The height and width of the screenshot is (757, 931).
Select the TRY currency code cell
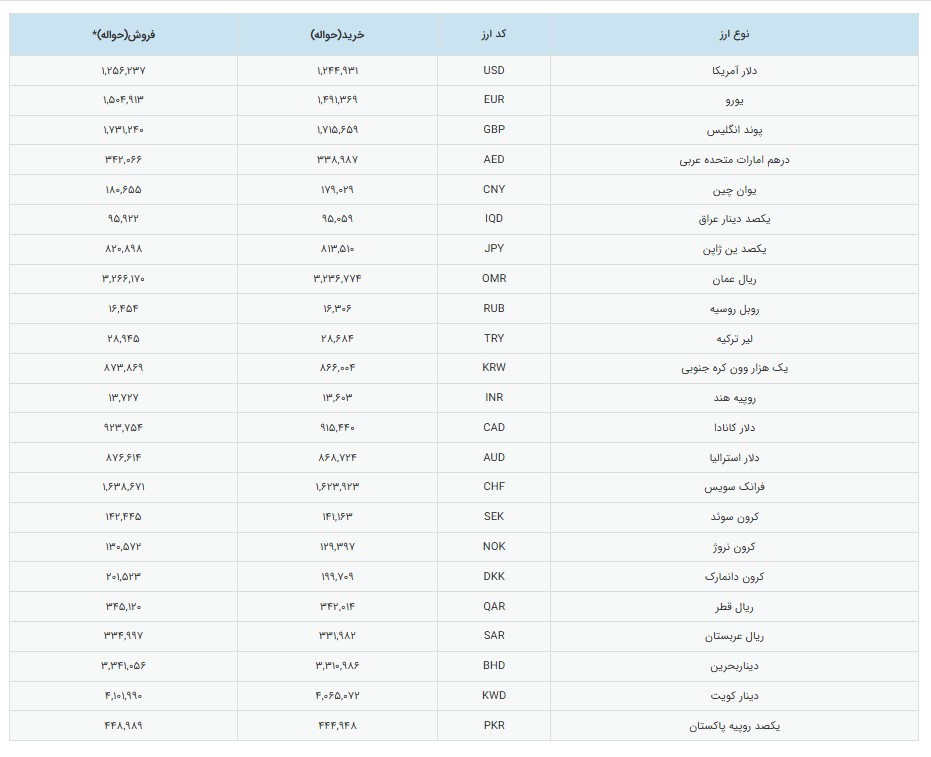(494, 338)
